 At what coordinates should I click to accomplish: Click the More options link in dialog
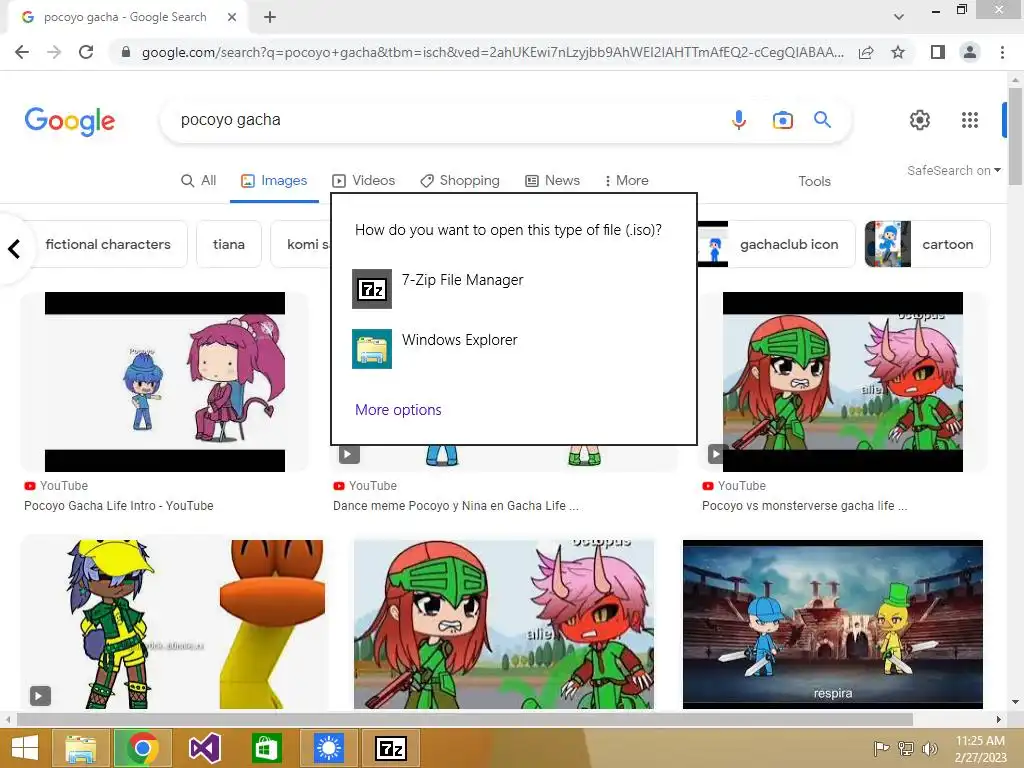pyautogui.click(x=398, y=410)
